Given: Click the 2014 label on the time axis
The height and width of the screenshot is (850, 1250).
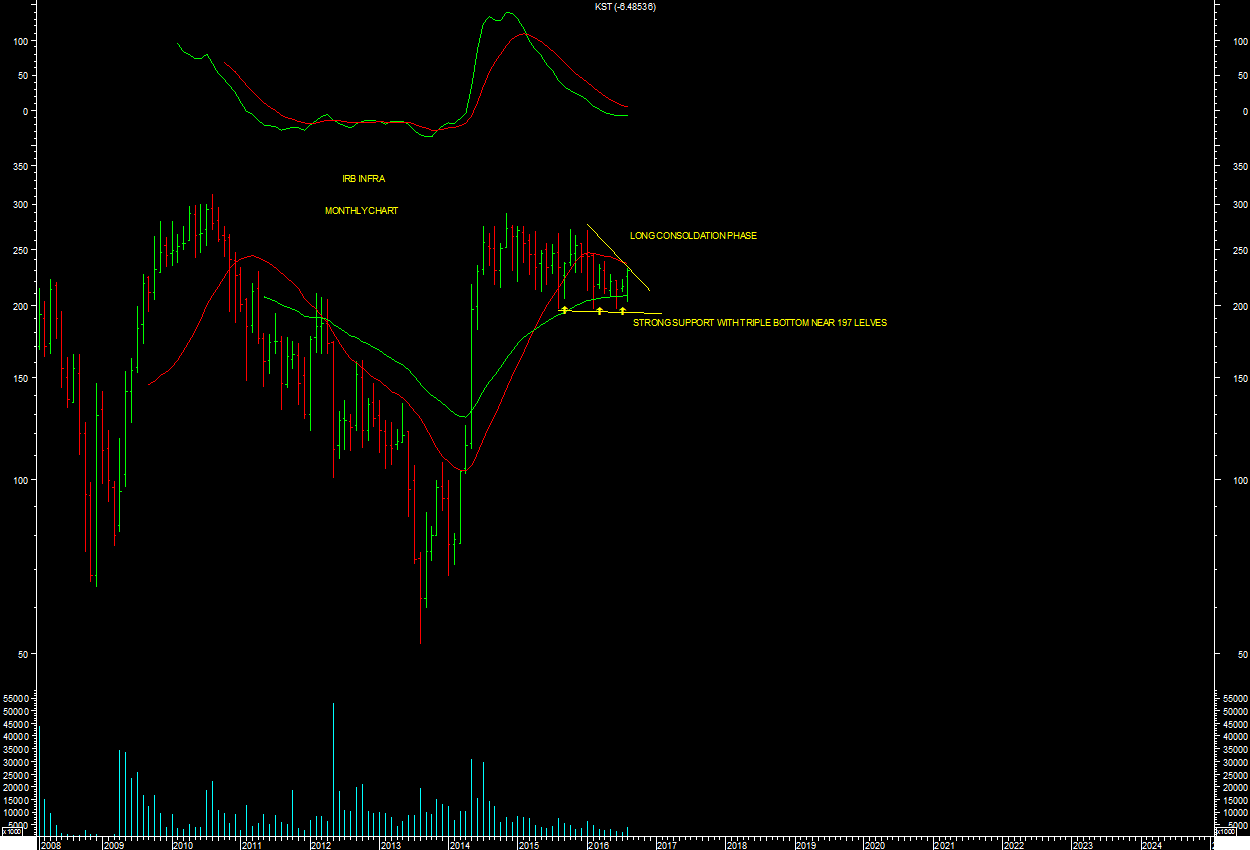Looking at the screenshot, I should [x=459, y=845].
